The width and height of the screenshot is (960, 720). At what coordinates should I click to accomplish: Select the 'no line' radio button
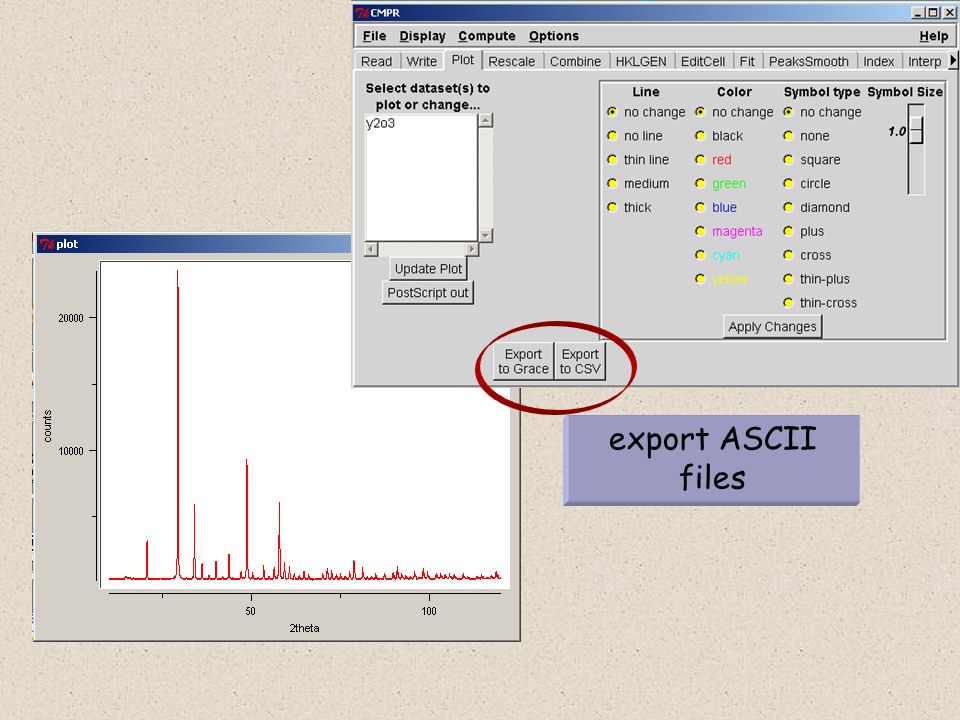click(x=612, y=135)
